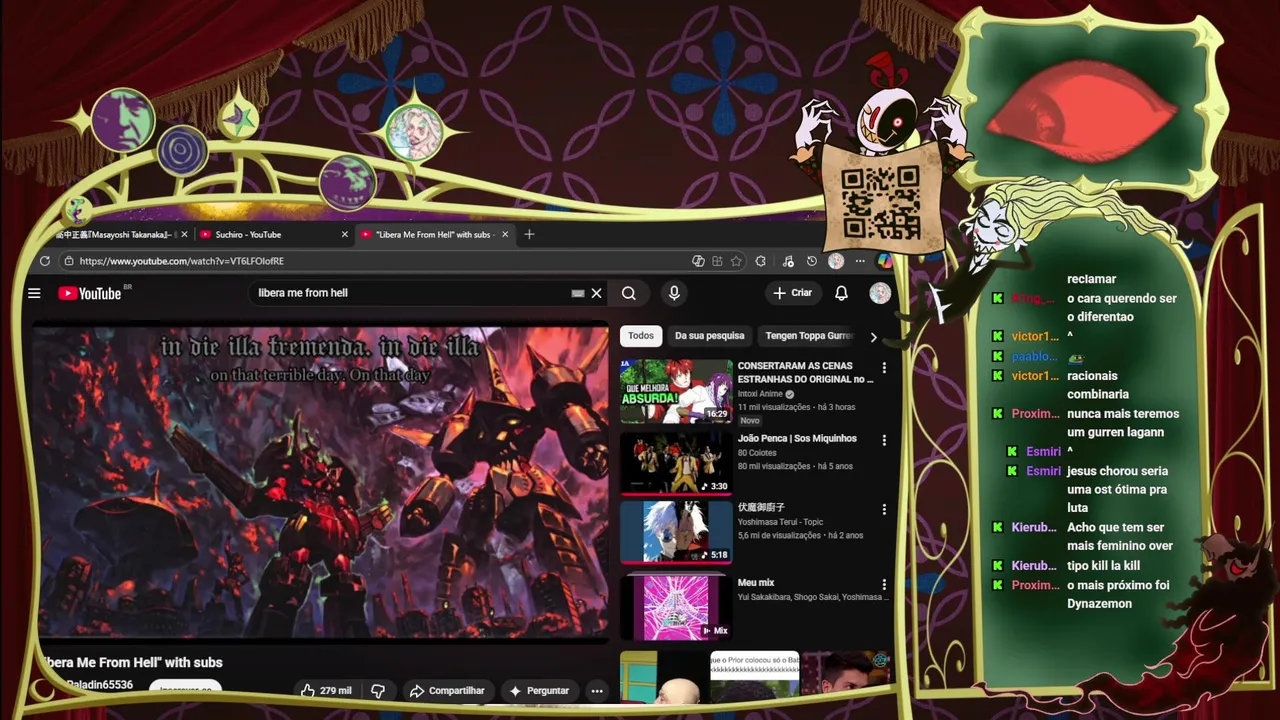Close the Suchiro - YouTube tab
This screenshot has height=720, width=1280.
click(345, 234)
